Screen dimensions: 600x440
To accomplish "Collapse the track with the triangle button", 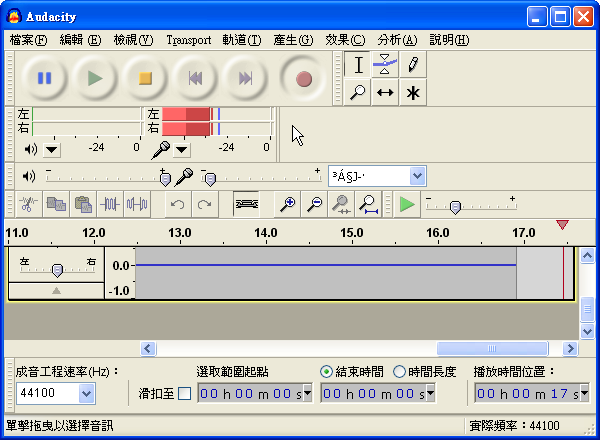I will tap(56, 291).
